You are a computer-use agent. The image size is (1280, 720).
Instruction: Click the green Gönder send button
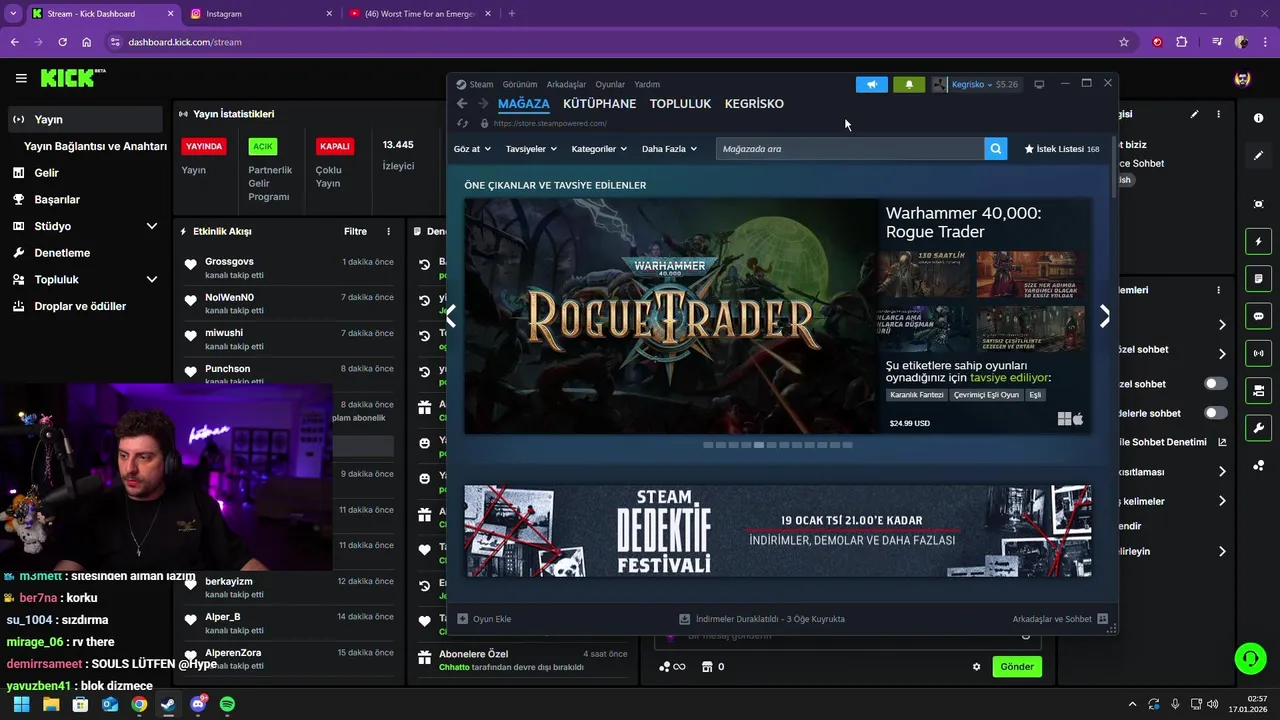(1017, 667)
